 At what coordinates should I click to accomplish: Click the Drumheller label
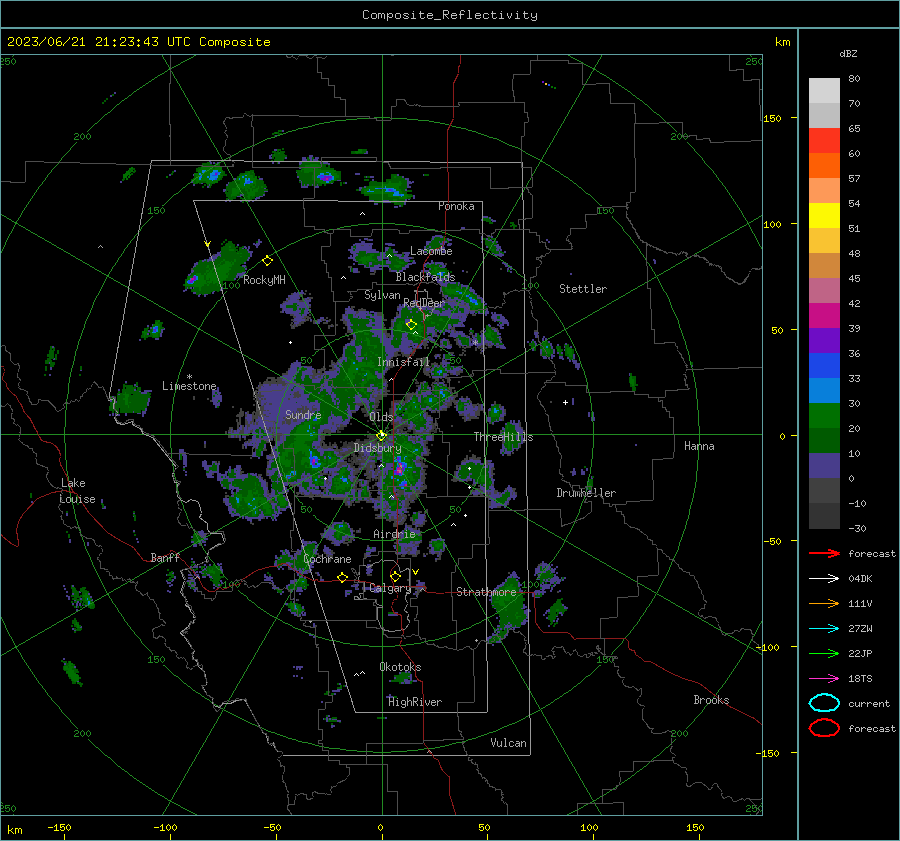[x=586, y=493]
